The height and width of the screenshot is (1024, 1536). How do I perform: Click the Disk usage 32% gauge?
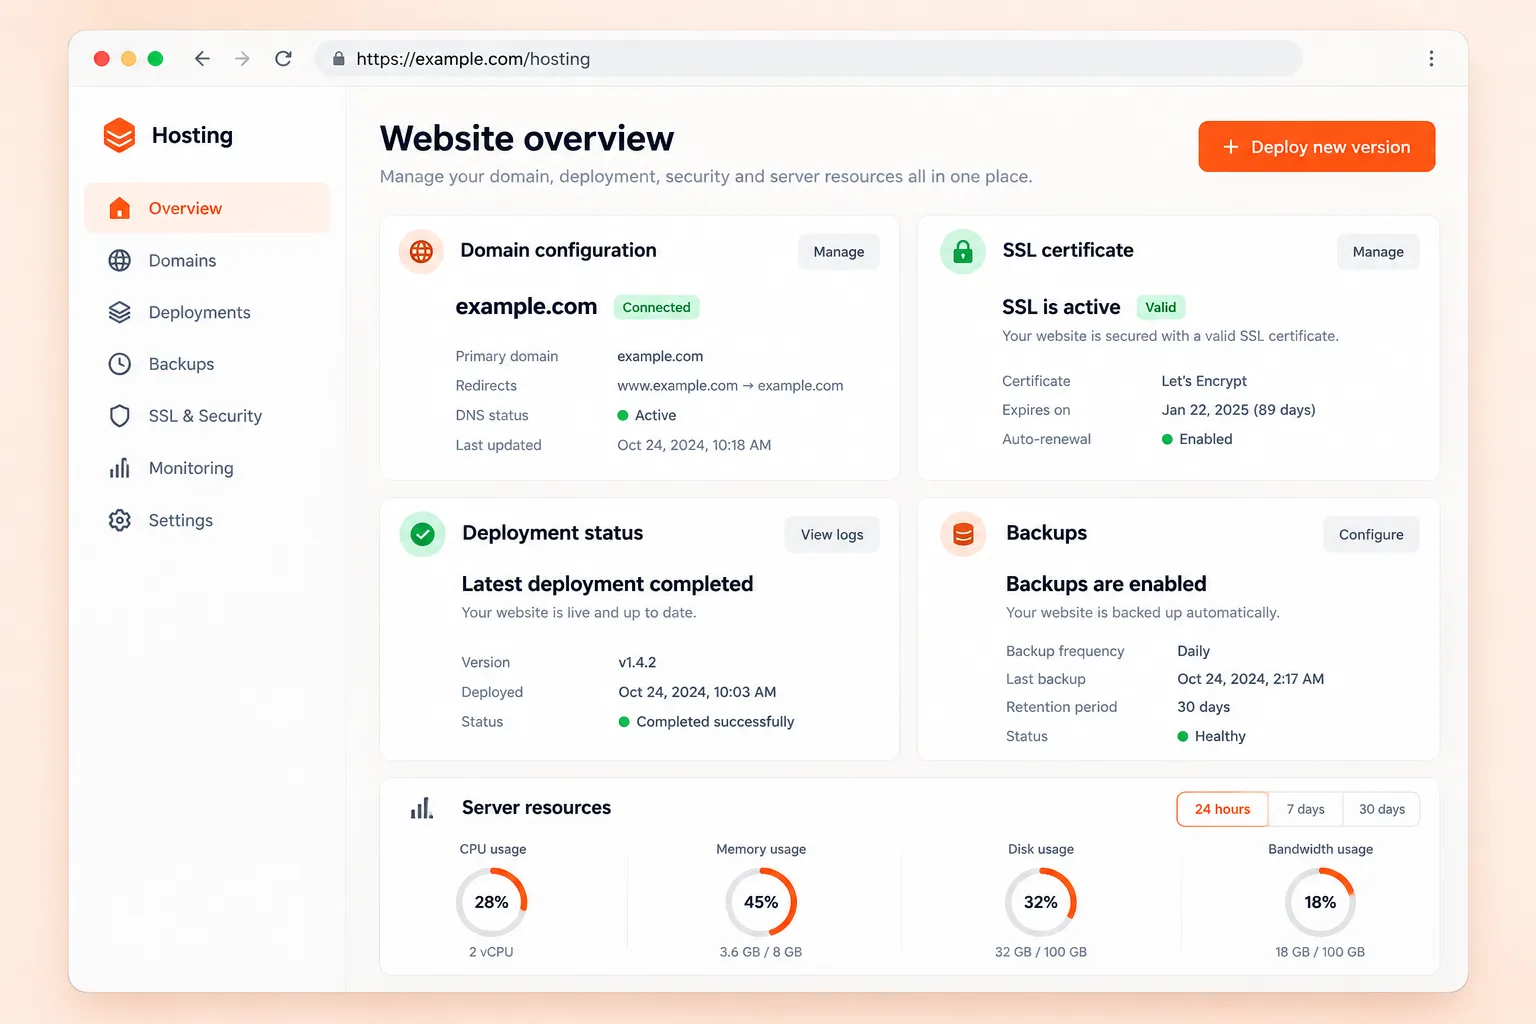[x=1041, y=902]
